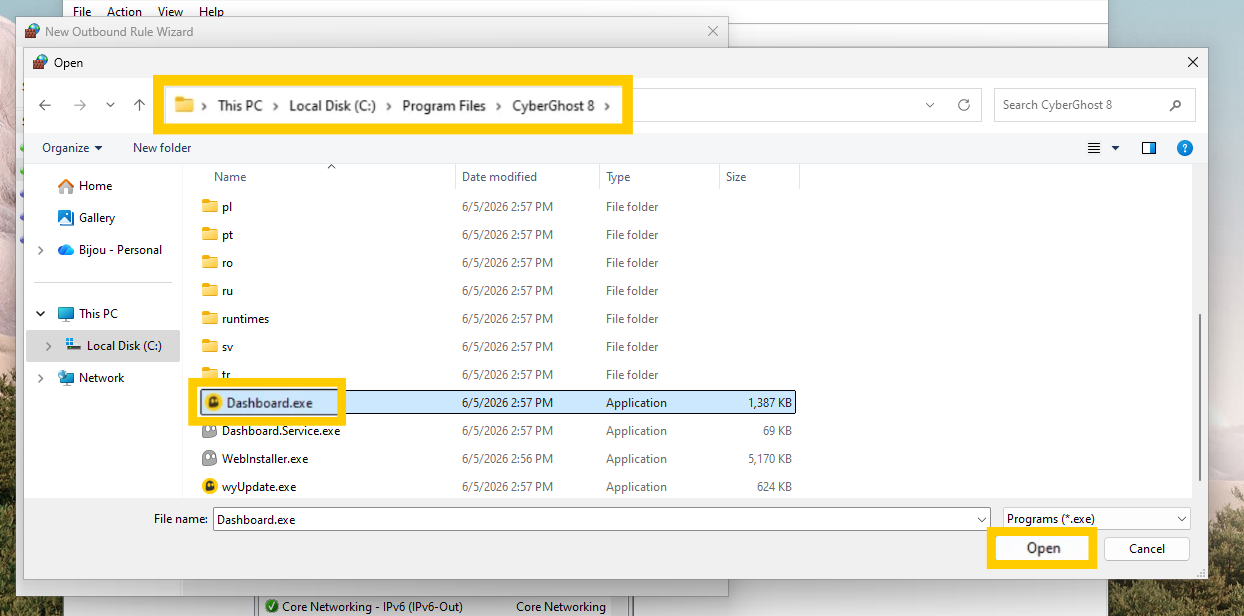Image resolution: width=1244 pixels, height=616 pixels.
Task: Go up one folder level
Action: pos(139,105)
